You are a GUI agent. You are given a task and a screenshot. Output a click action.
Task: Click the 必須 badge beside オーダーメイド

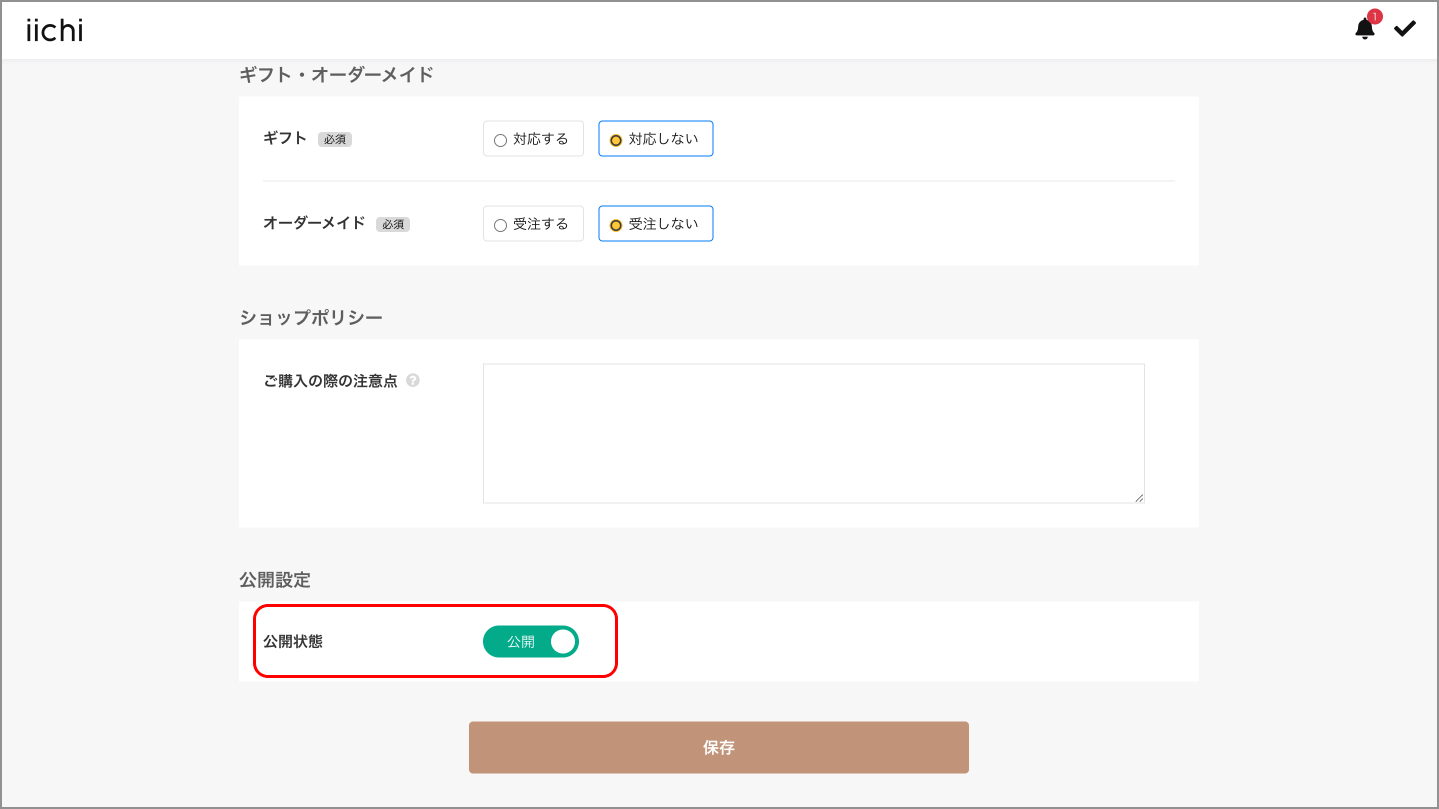(x=393, y=225)
